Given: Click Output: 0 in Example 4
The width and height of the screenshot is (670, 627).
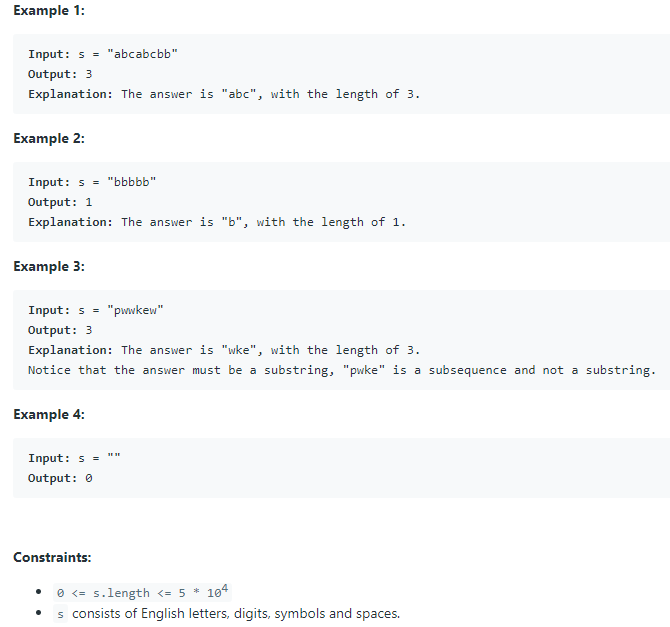Looking at the screenshot, I should 60,478.
